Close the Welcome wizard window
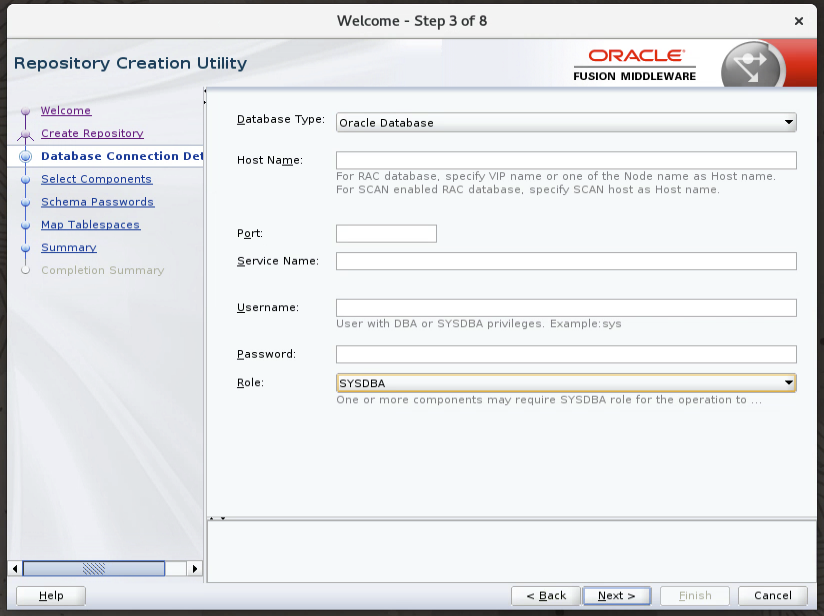The height and width of the screenshot is (616, 824). click(x=799, y=21)
